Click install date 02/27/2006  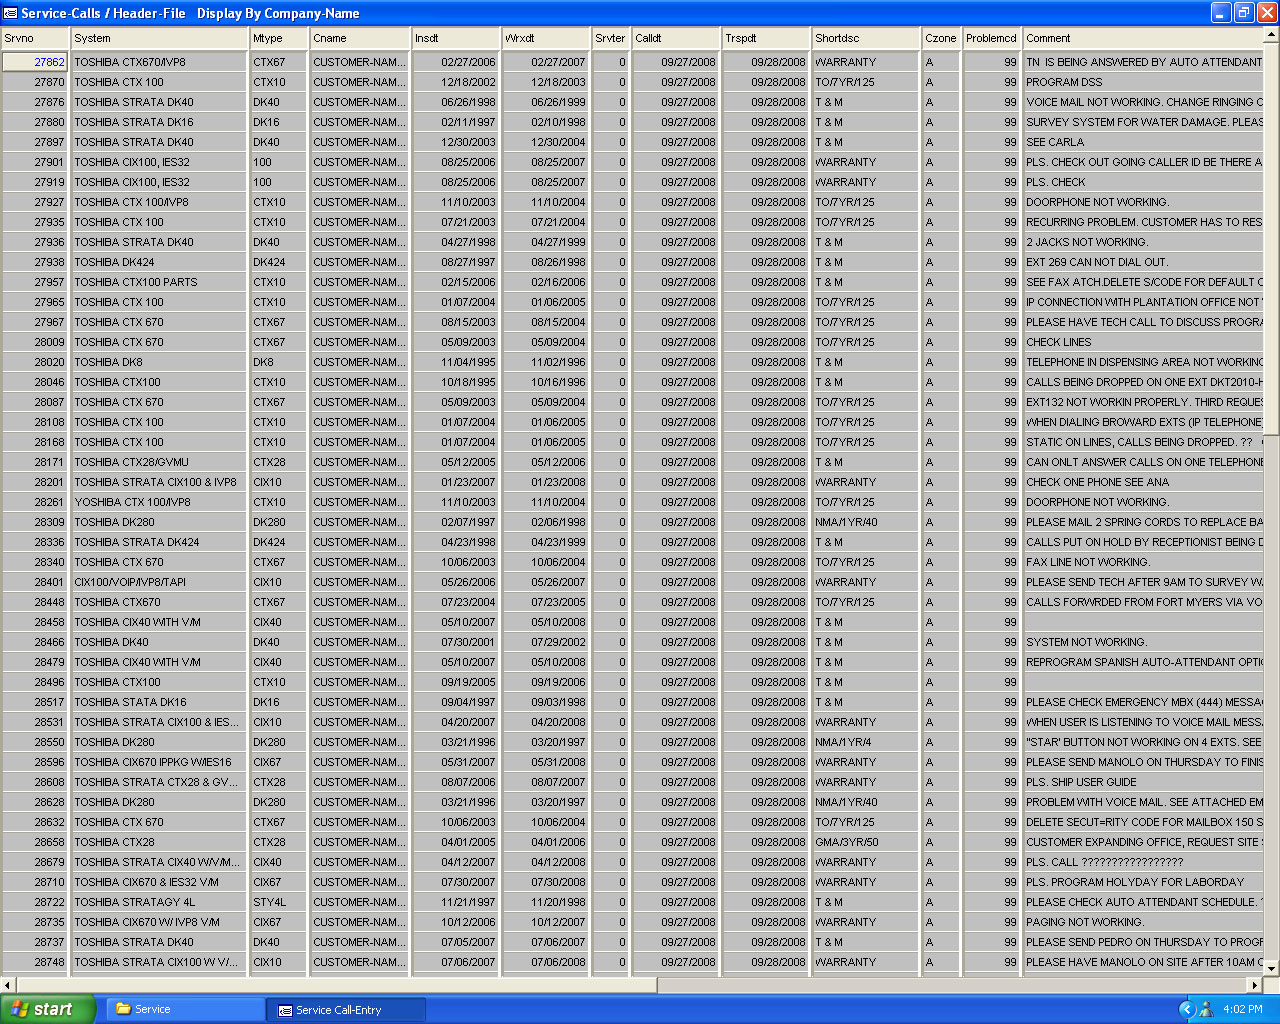tap(456, 62)
